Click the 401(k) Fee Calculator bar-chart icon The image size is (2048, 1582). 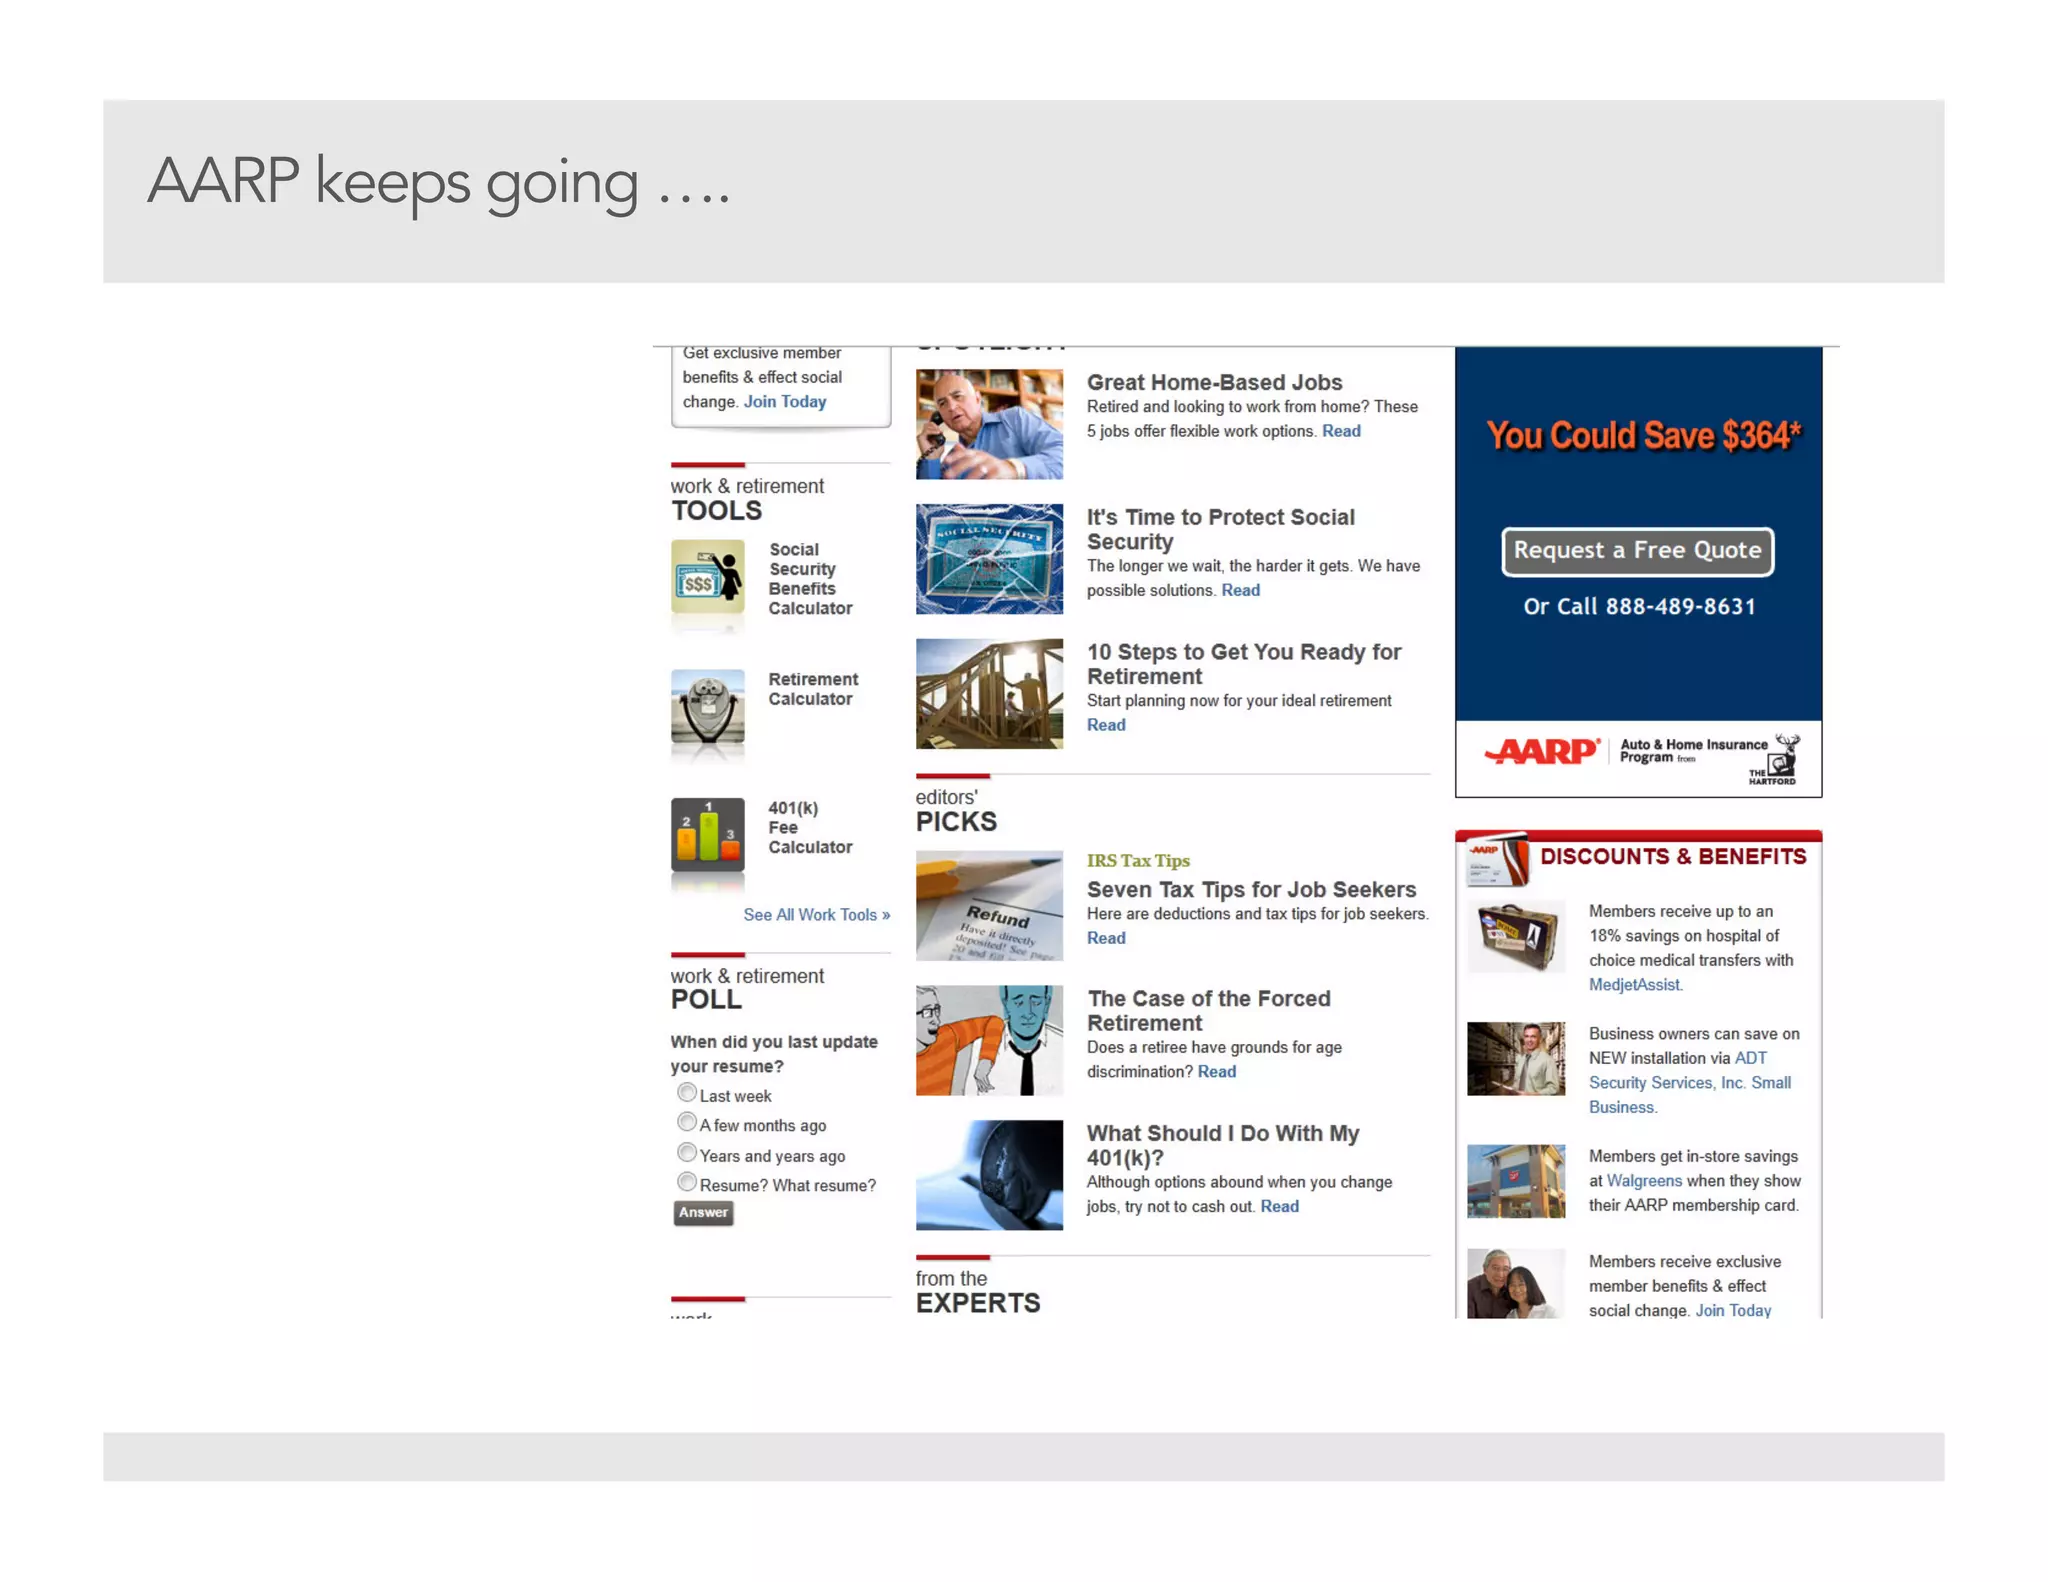click(x=707, y=834)
